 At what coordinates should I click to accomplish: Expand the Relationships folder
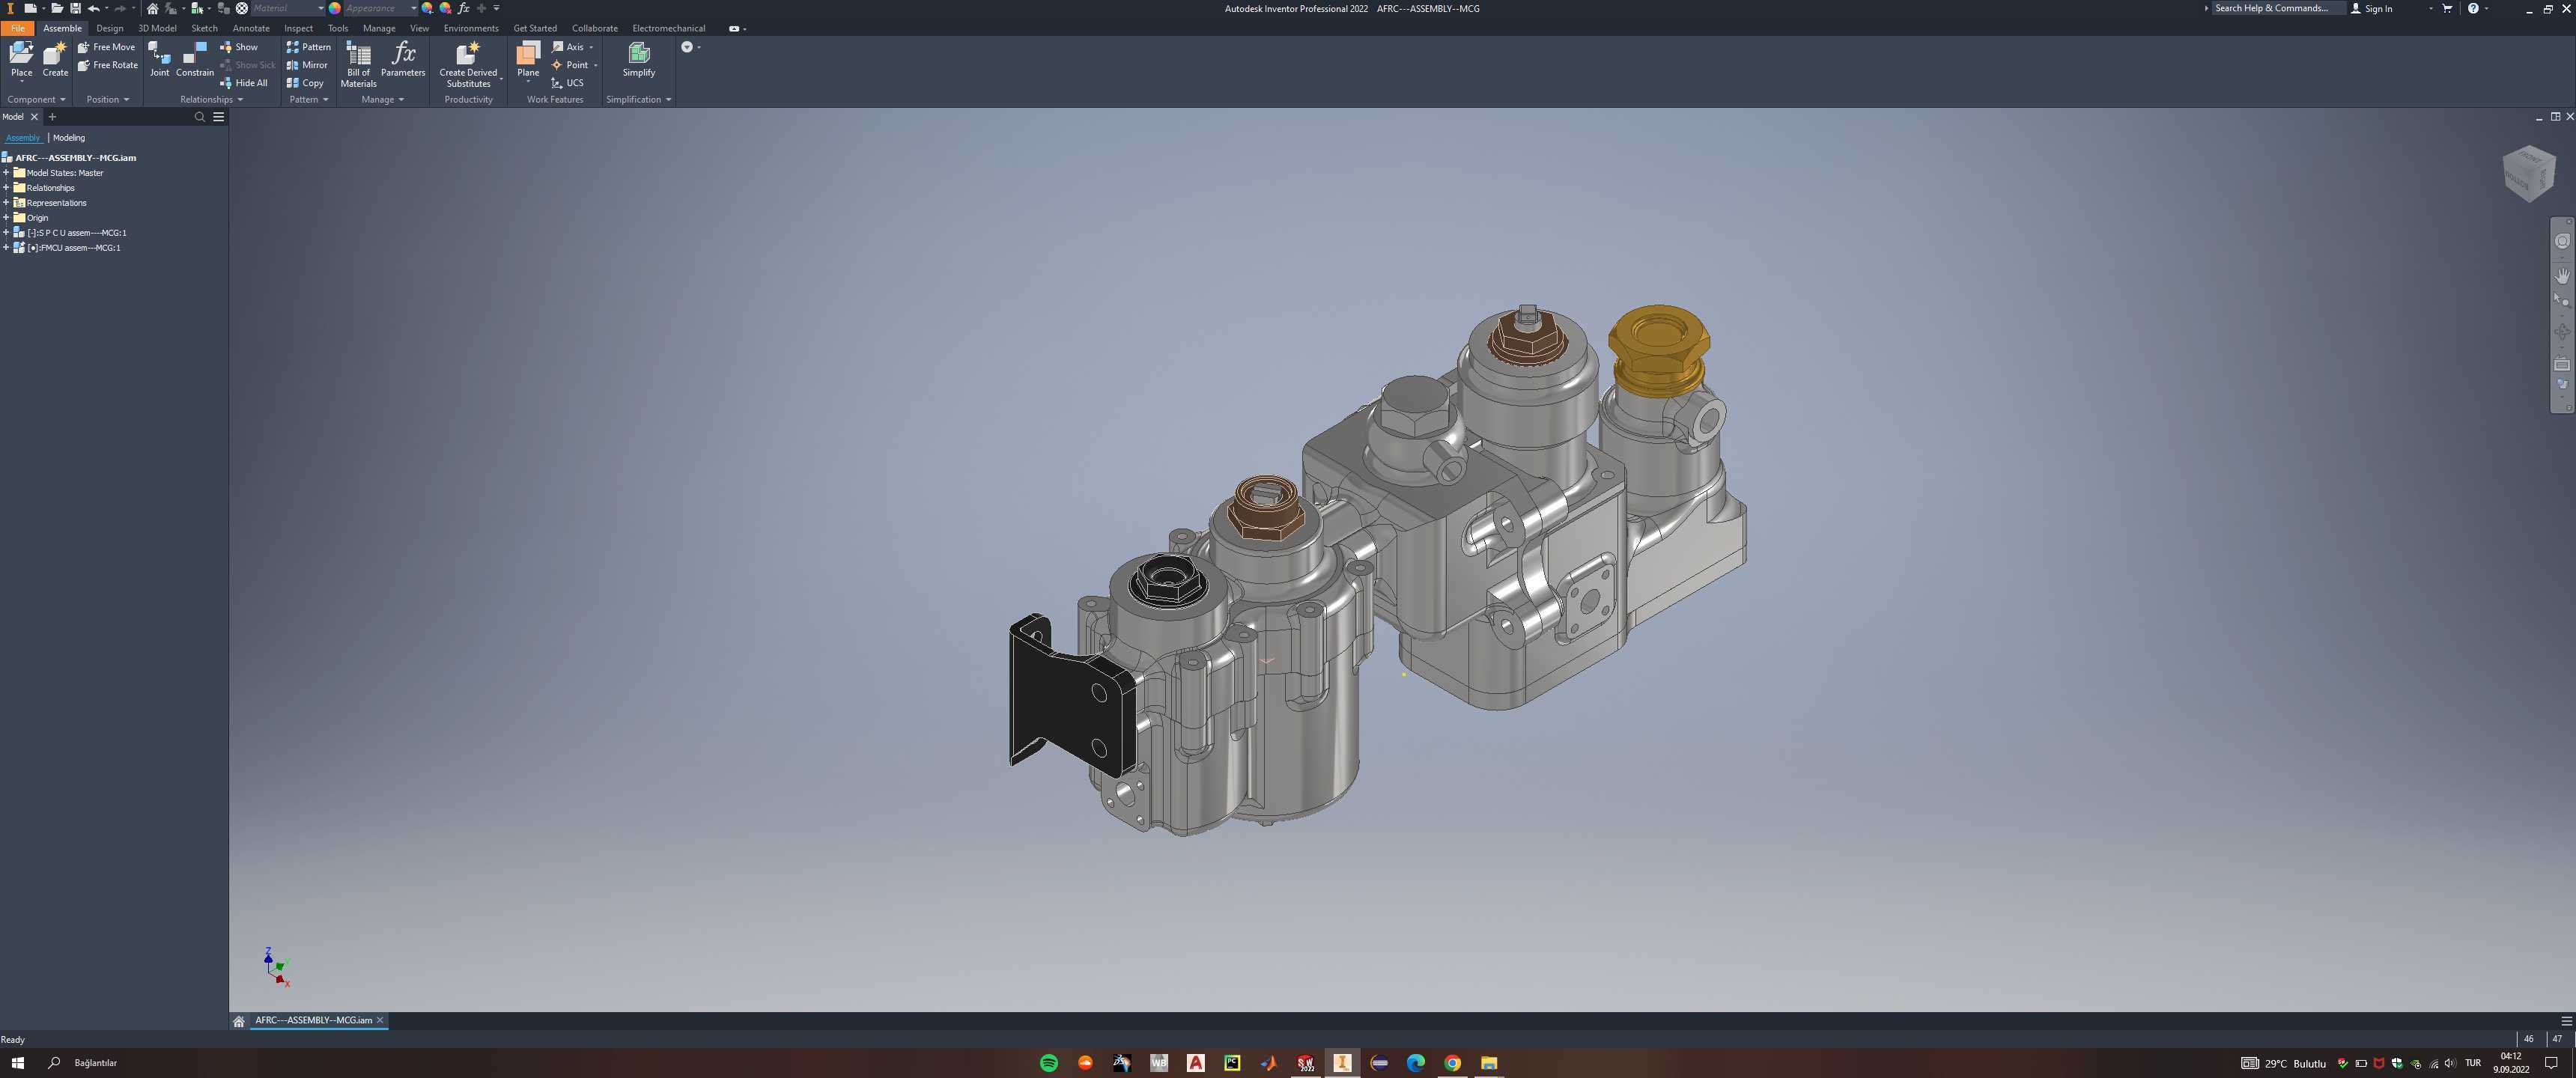tap(6, 188)
